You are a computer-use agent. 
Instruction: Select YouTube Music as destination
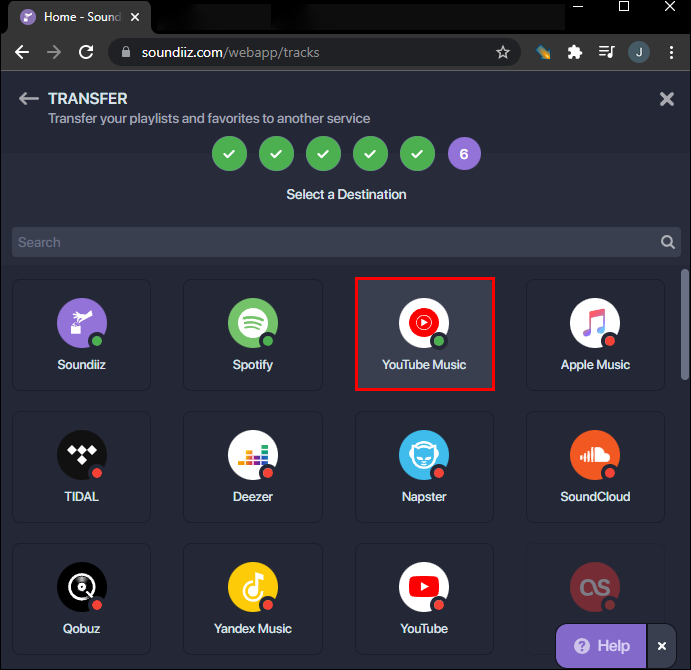[424, 334]
